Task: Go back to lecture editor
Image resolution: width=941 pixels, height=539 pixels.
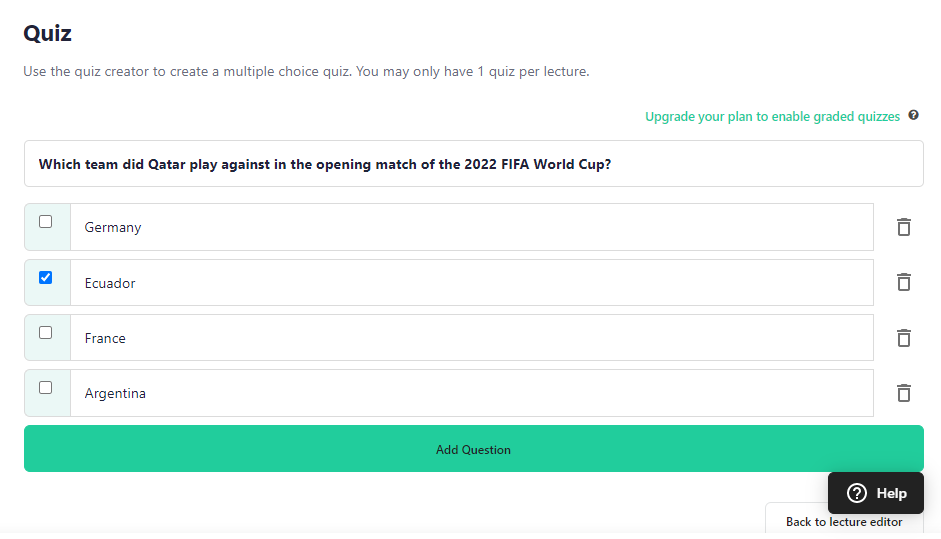Action: 844,522
